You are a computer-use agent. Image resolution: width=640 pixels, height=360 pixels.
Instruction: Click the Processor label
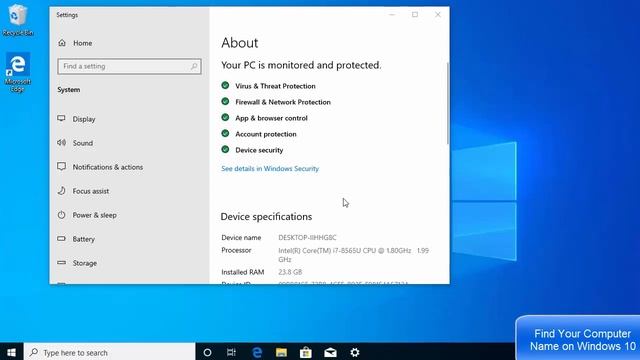pos(236,250)
